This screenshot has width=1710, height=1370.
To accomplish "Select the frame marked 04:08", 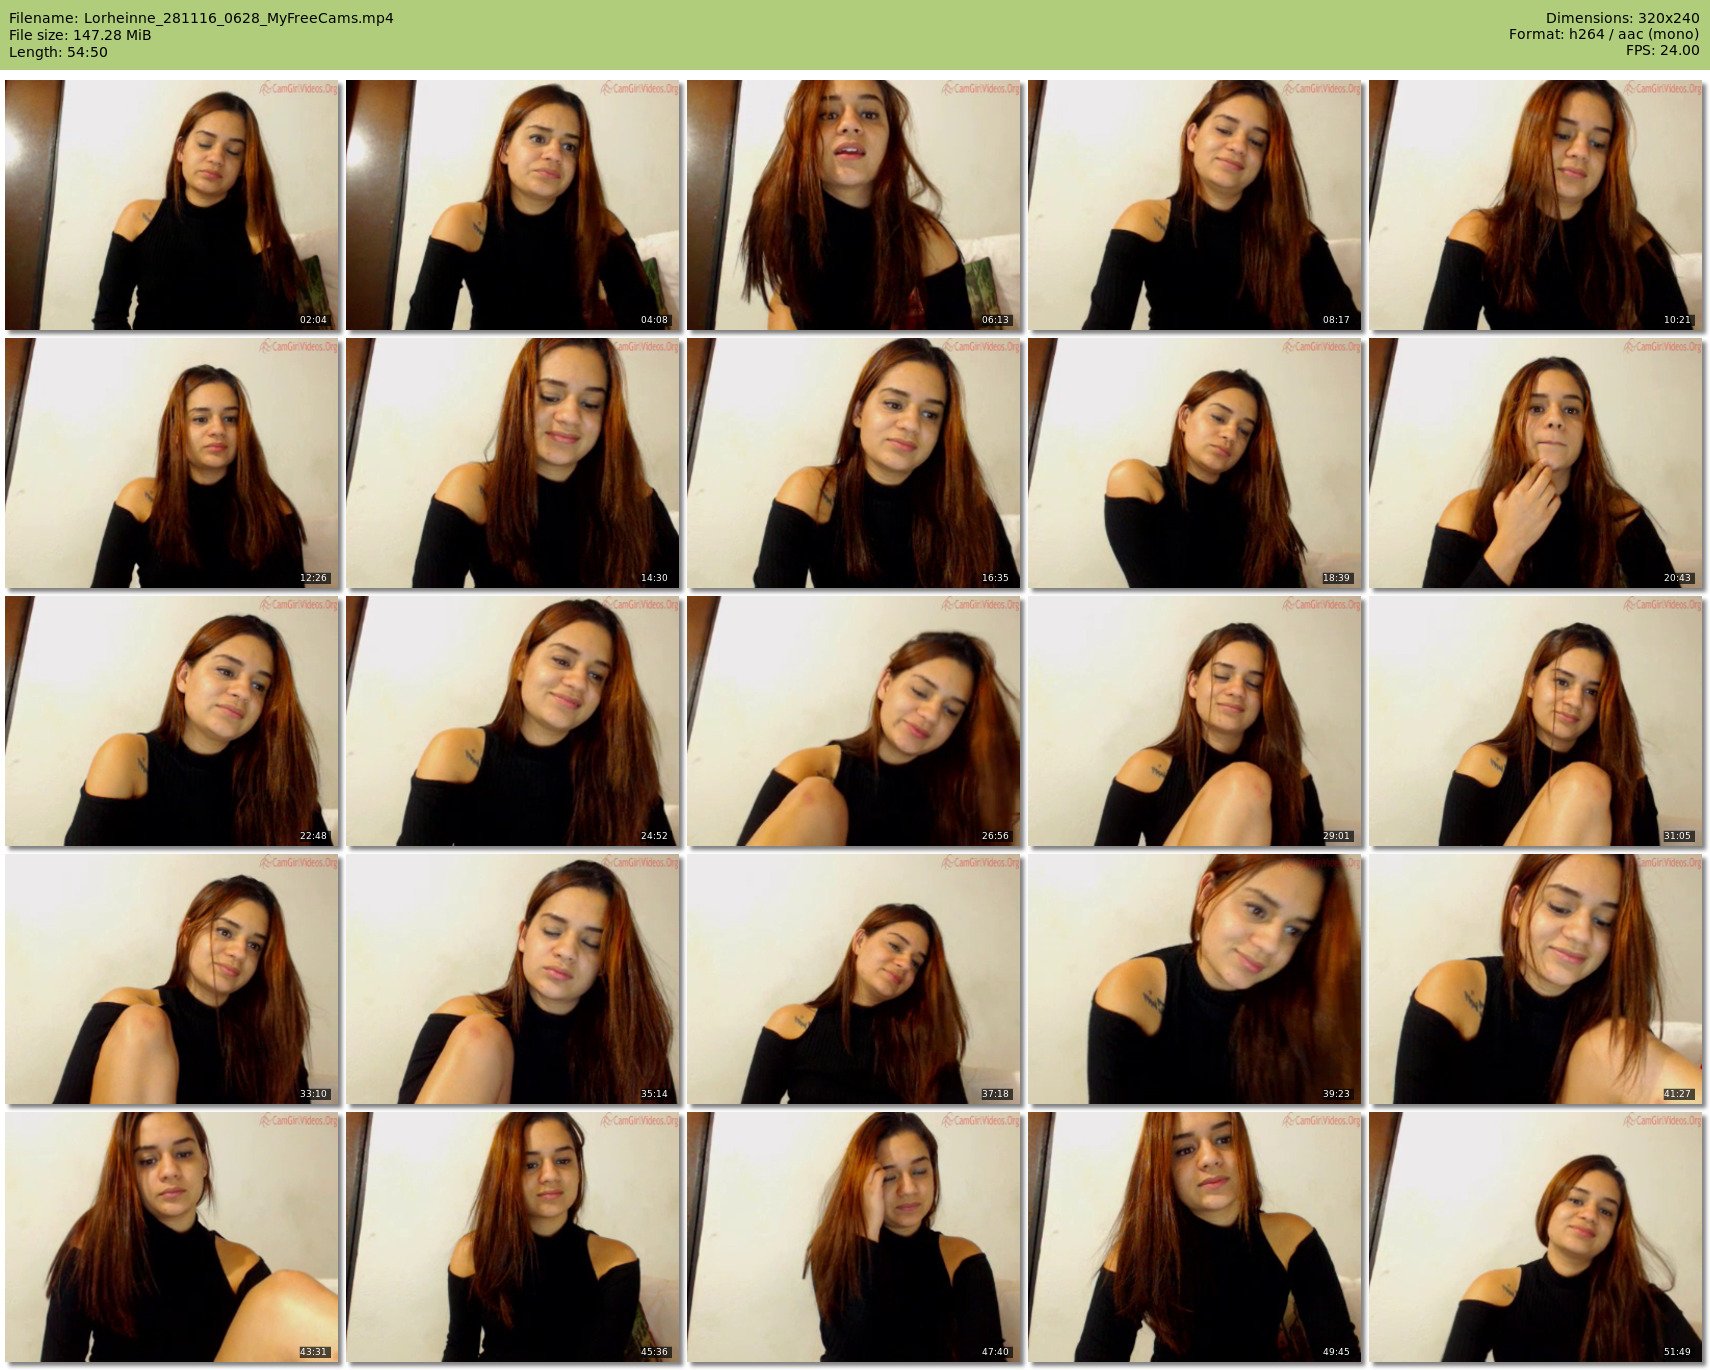I will [x=513, y=205].
